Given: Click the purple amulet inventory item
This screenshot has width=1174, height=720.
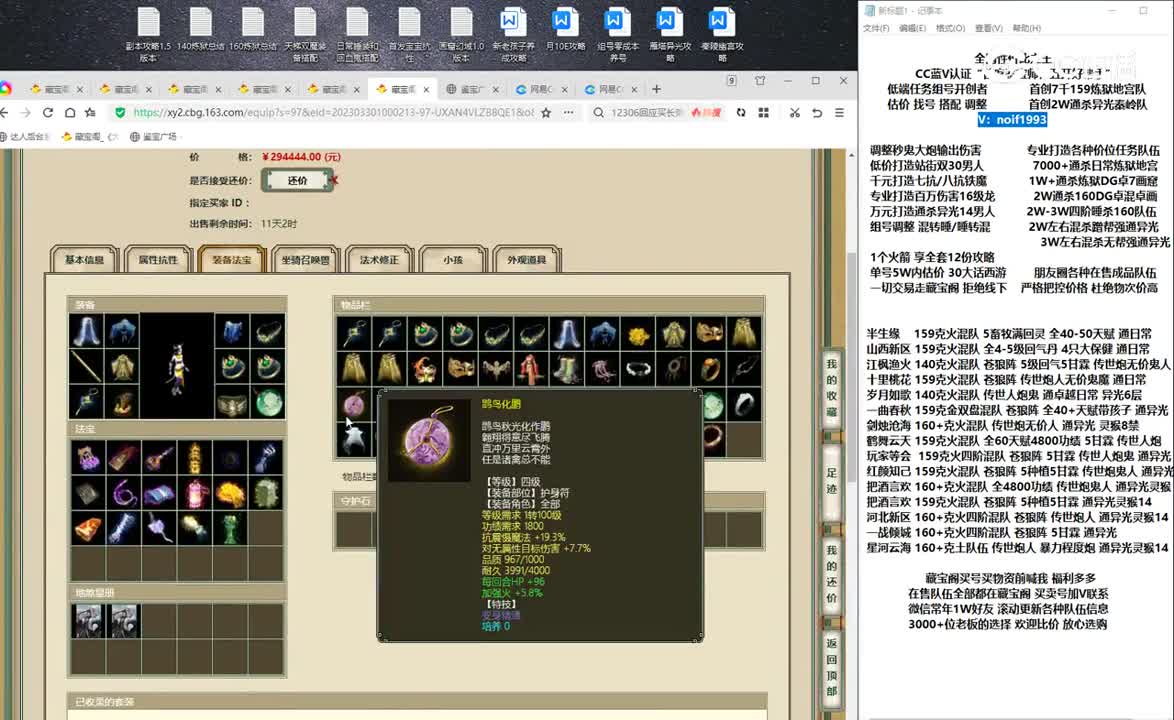Looking at the screenshot, I should pos(353,406).
